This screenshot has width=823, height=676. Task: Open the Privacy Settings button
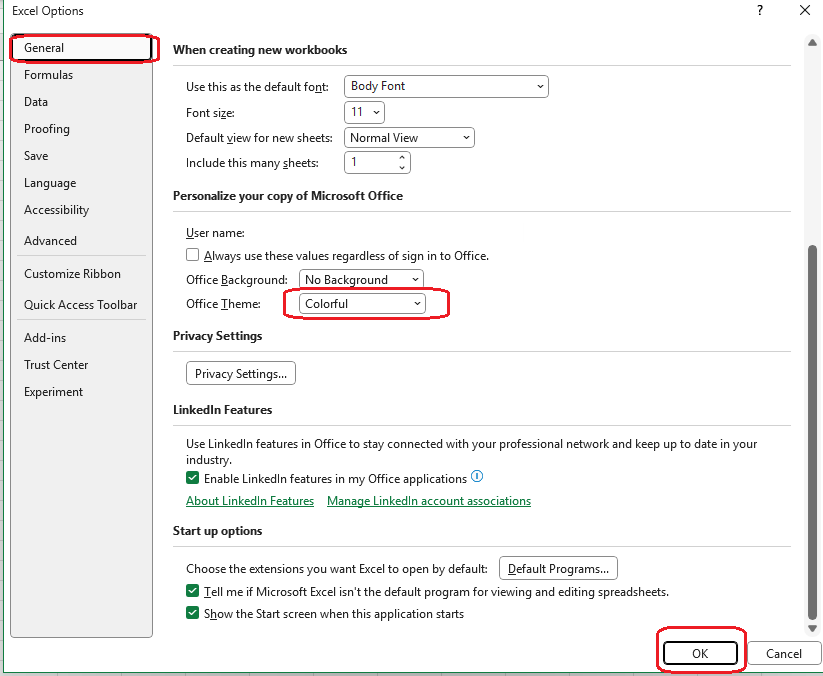[x=241, y=373]
